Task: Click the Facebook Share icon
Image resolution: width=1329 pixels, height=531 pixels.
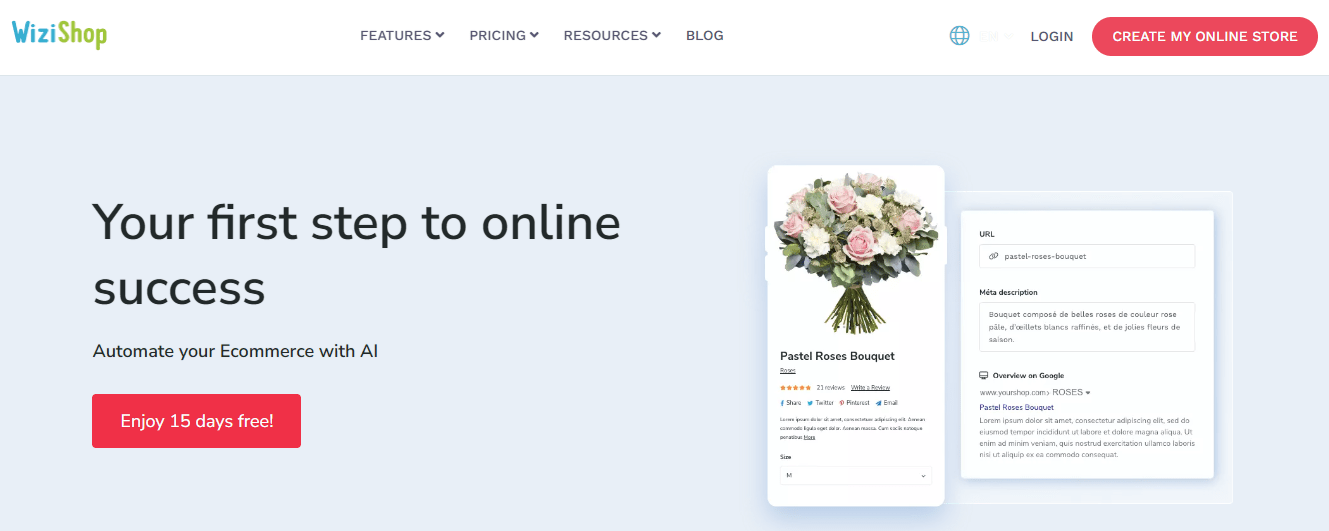Action: (782, 403)
